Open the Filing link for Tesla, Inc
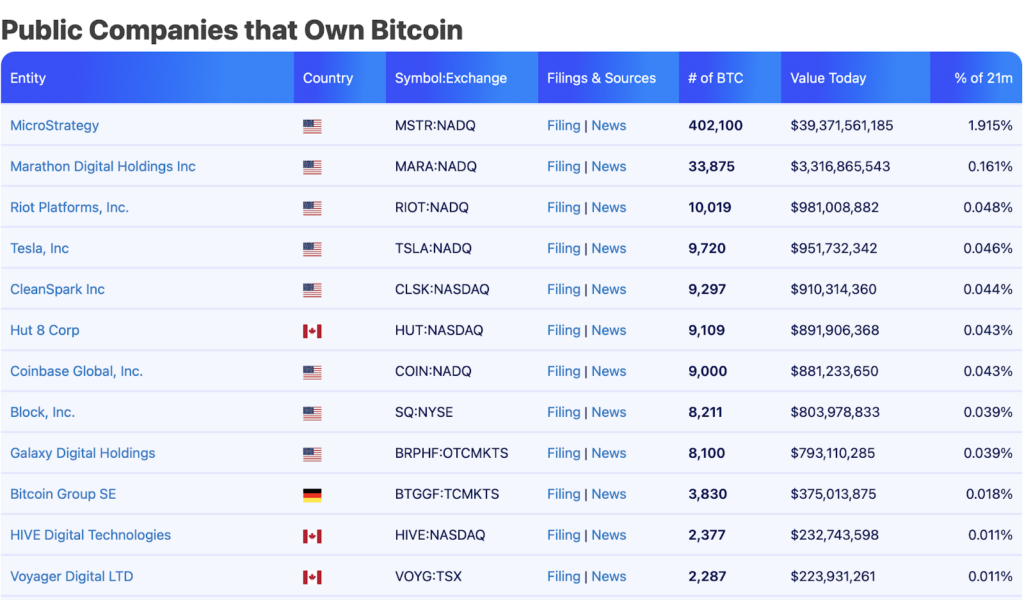 coord(564,249)
